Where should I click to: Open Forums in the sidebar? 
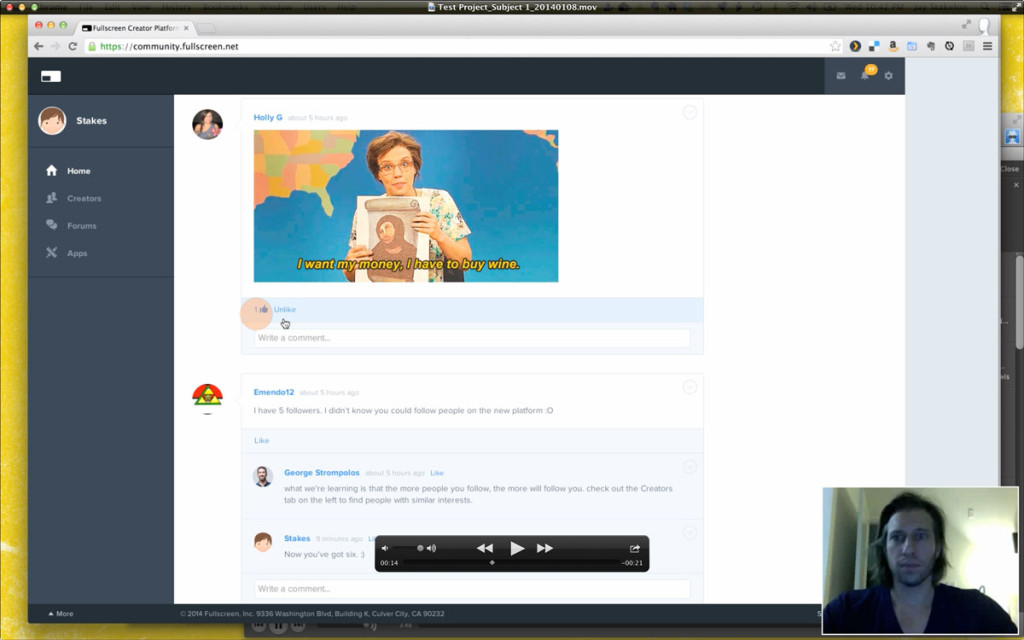point(82,226)
